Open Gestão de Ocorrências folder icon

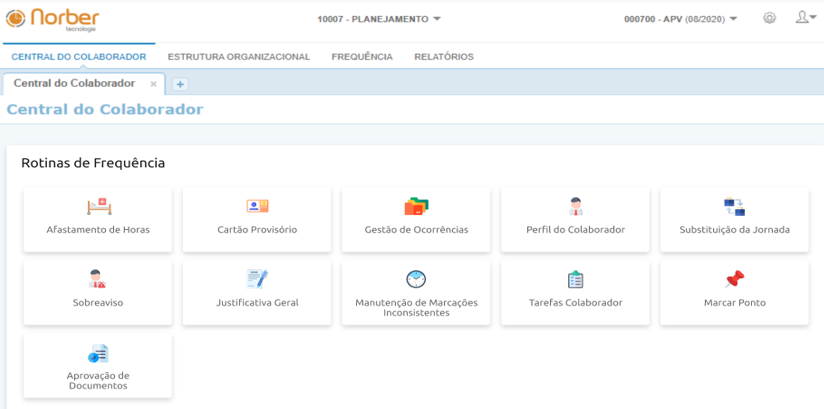(x=416, y=207)
